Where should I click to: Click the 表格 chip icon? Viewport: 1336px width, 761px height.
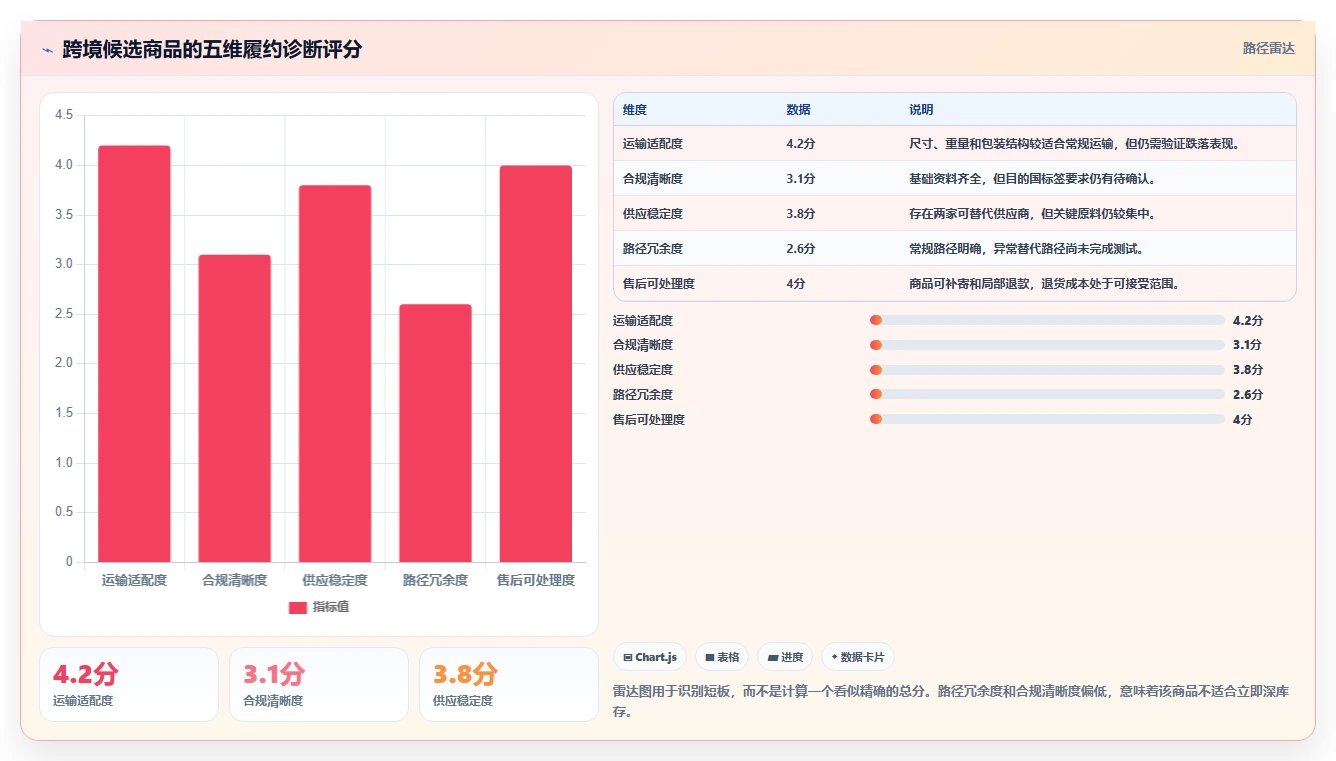[x=709, y=658]
